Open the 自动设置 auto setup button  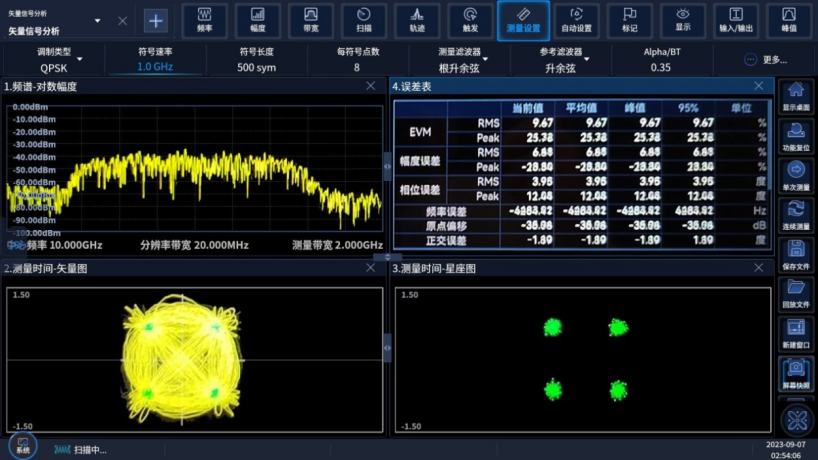[x=576, y=20]
